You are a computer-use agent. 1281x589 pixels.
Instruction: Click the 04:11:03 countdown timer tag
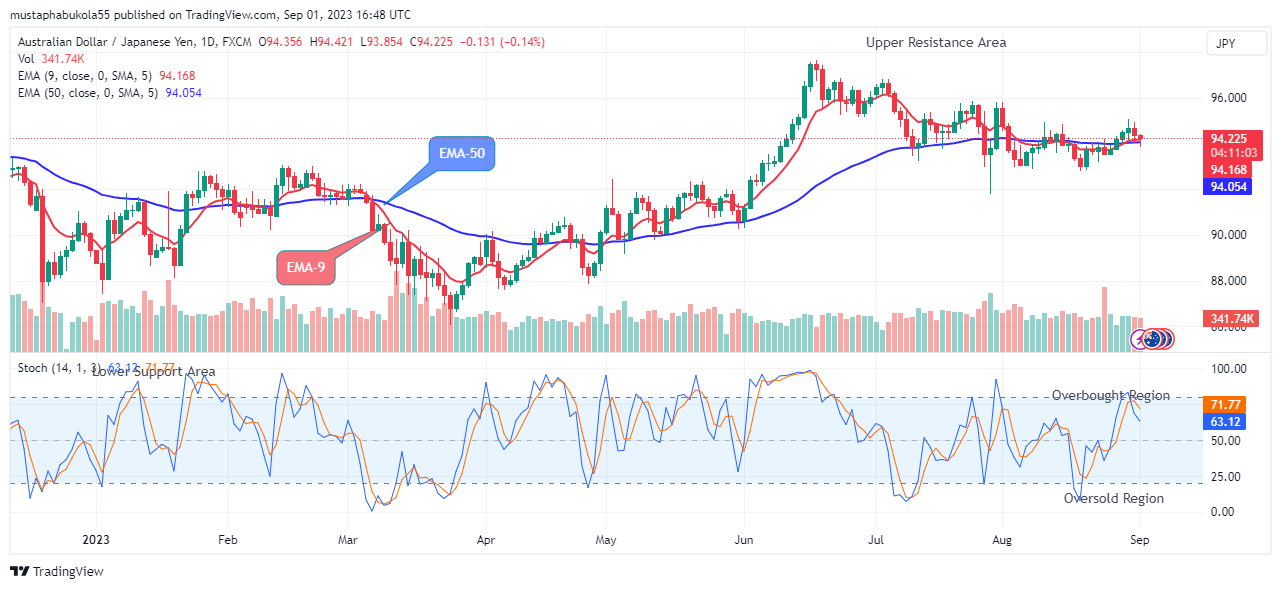pos(1232,154)
